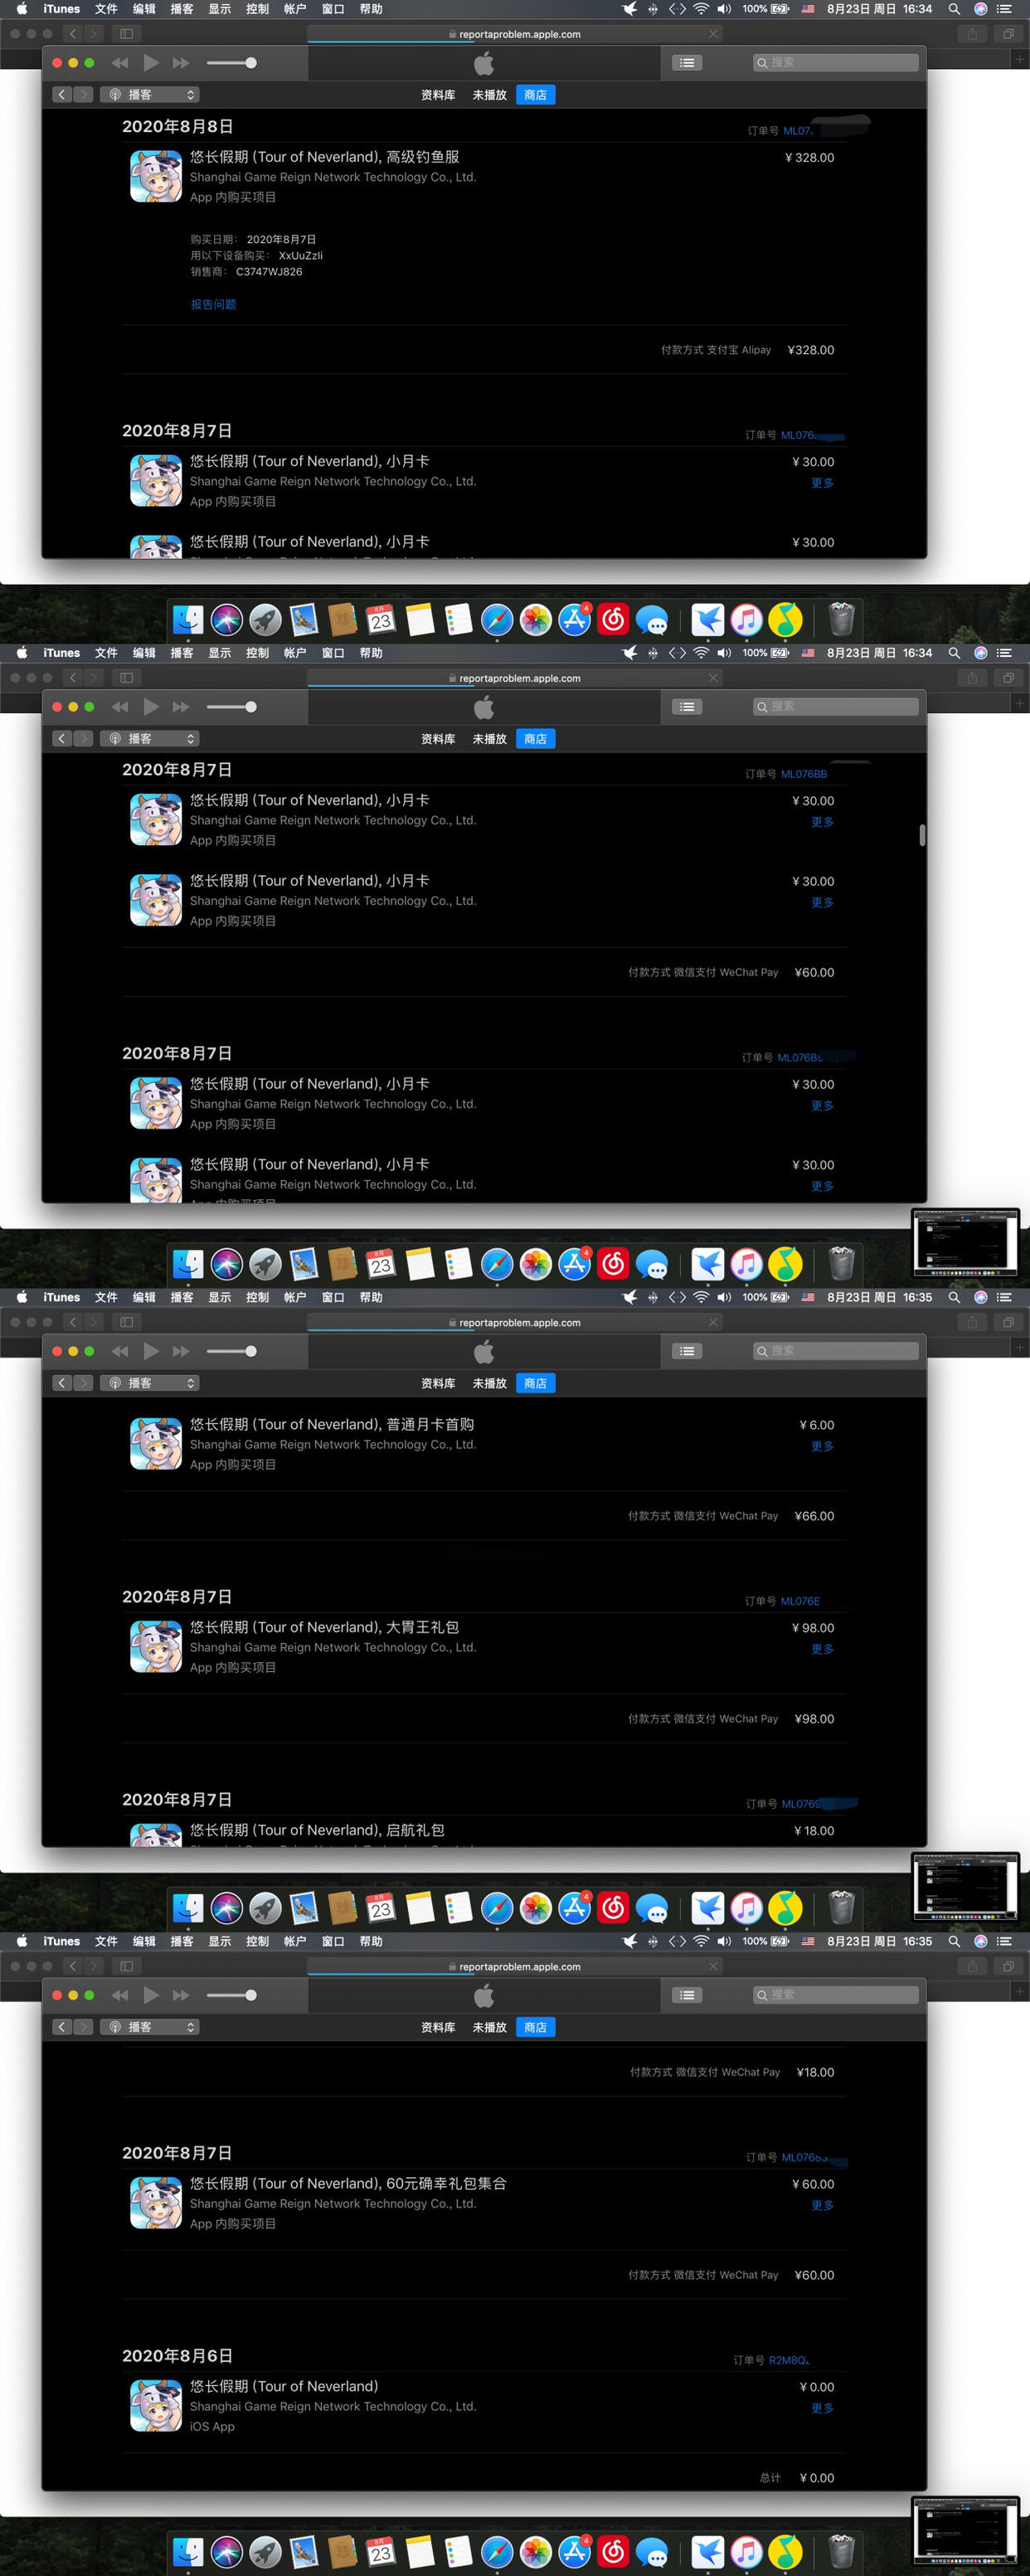Viewport: 1030px width, 2576px height.
Task: Click play in the iTunes window listing 高级钓鱼服
Action: (151, 63)
